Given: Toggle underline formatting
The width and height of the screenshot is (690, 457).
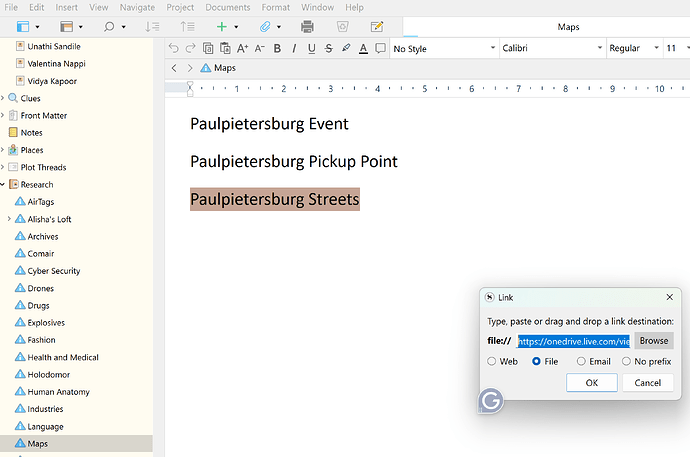Looking at the screenshot, I should 312,48.
